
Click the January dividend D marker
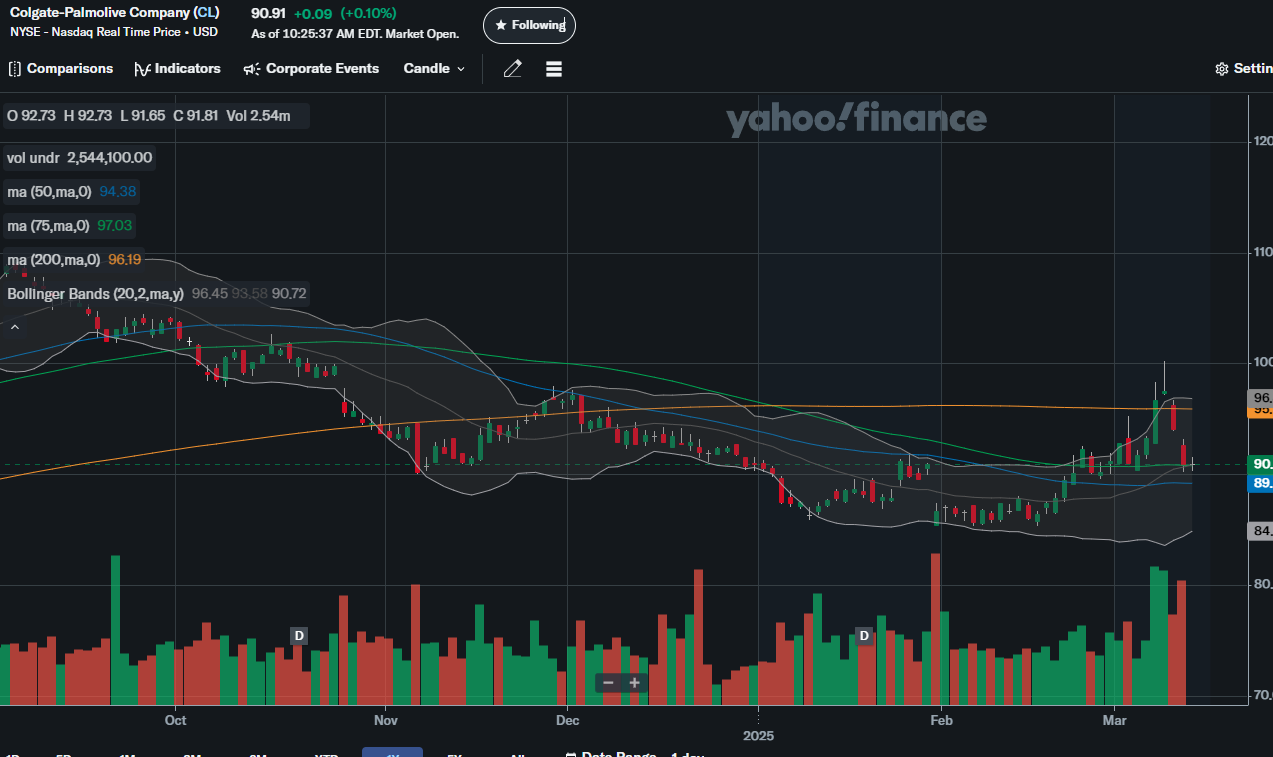(x=864, y=636)
